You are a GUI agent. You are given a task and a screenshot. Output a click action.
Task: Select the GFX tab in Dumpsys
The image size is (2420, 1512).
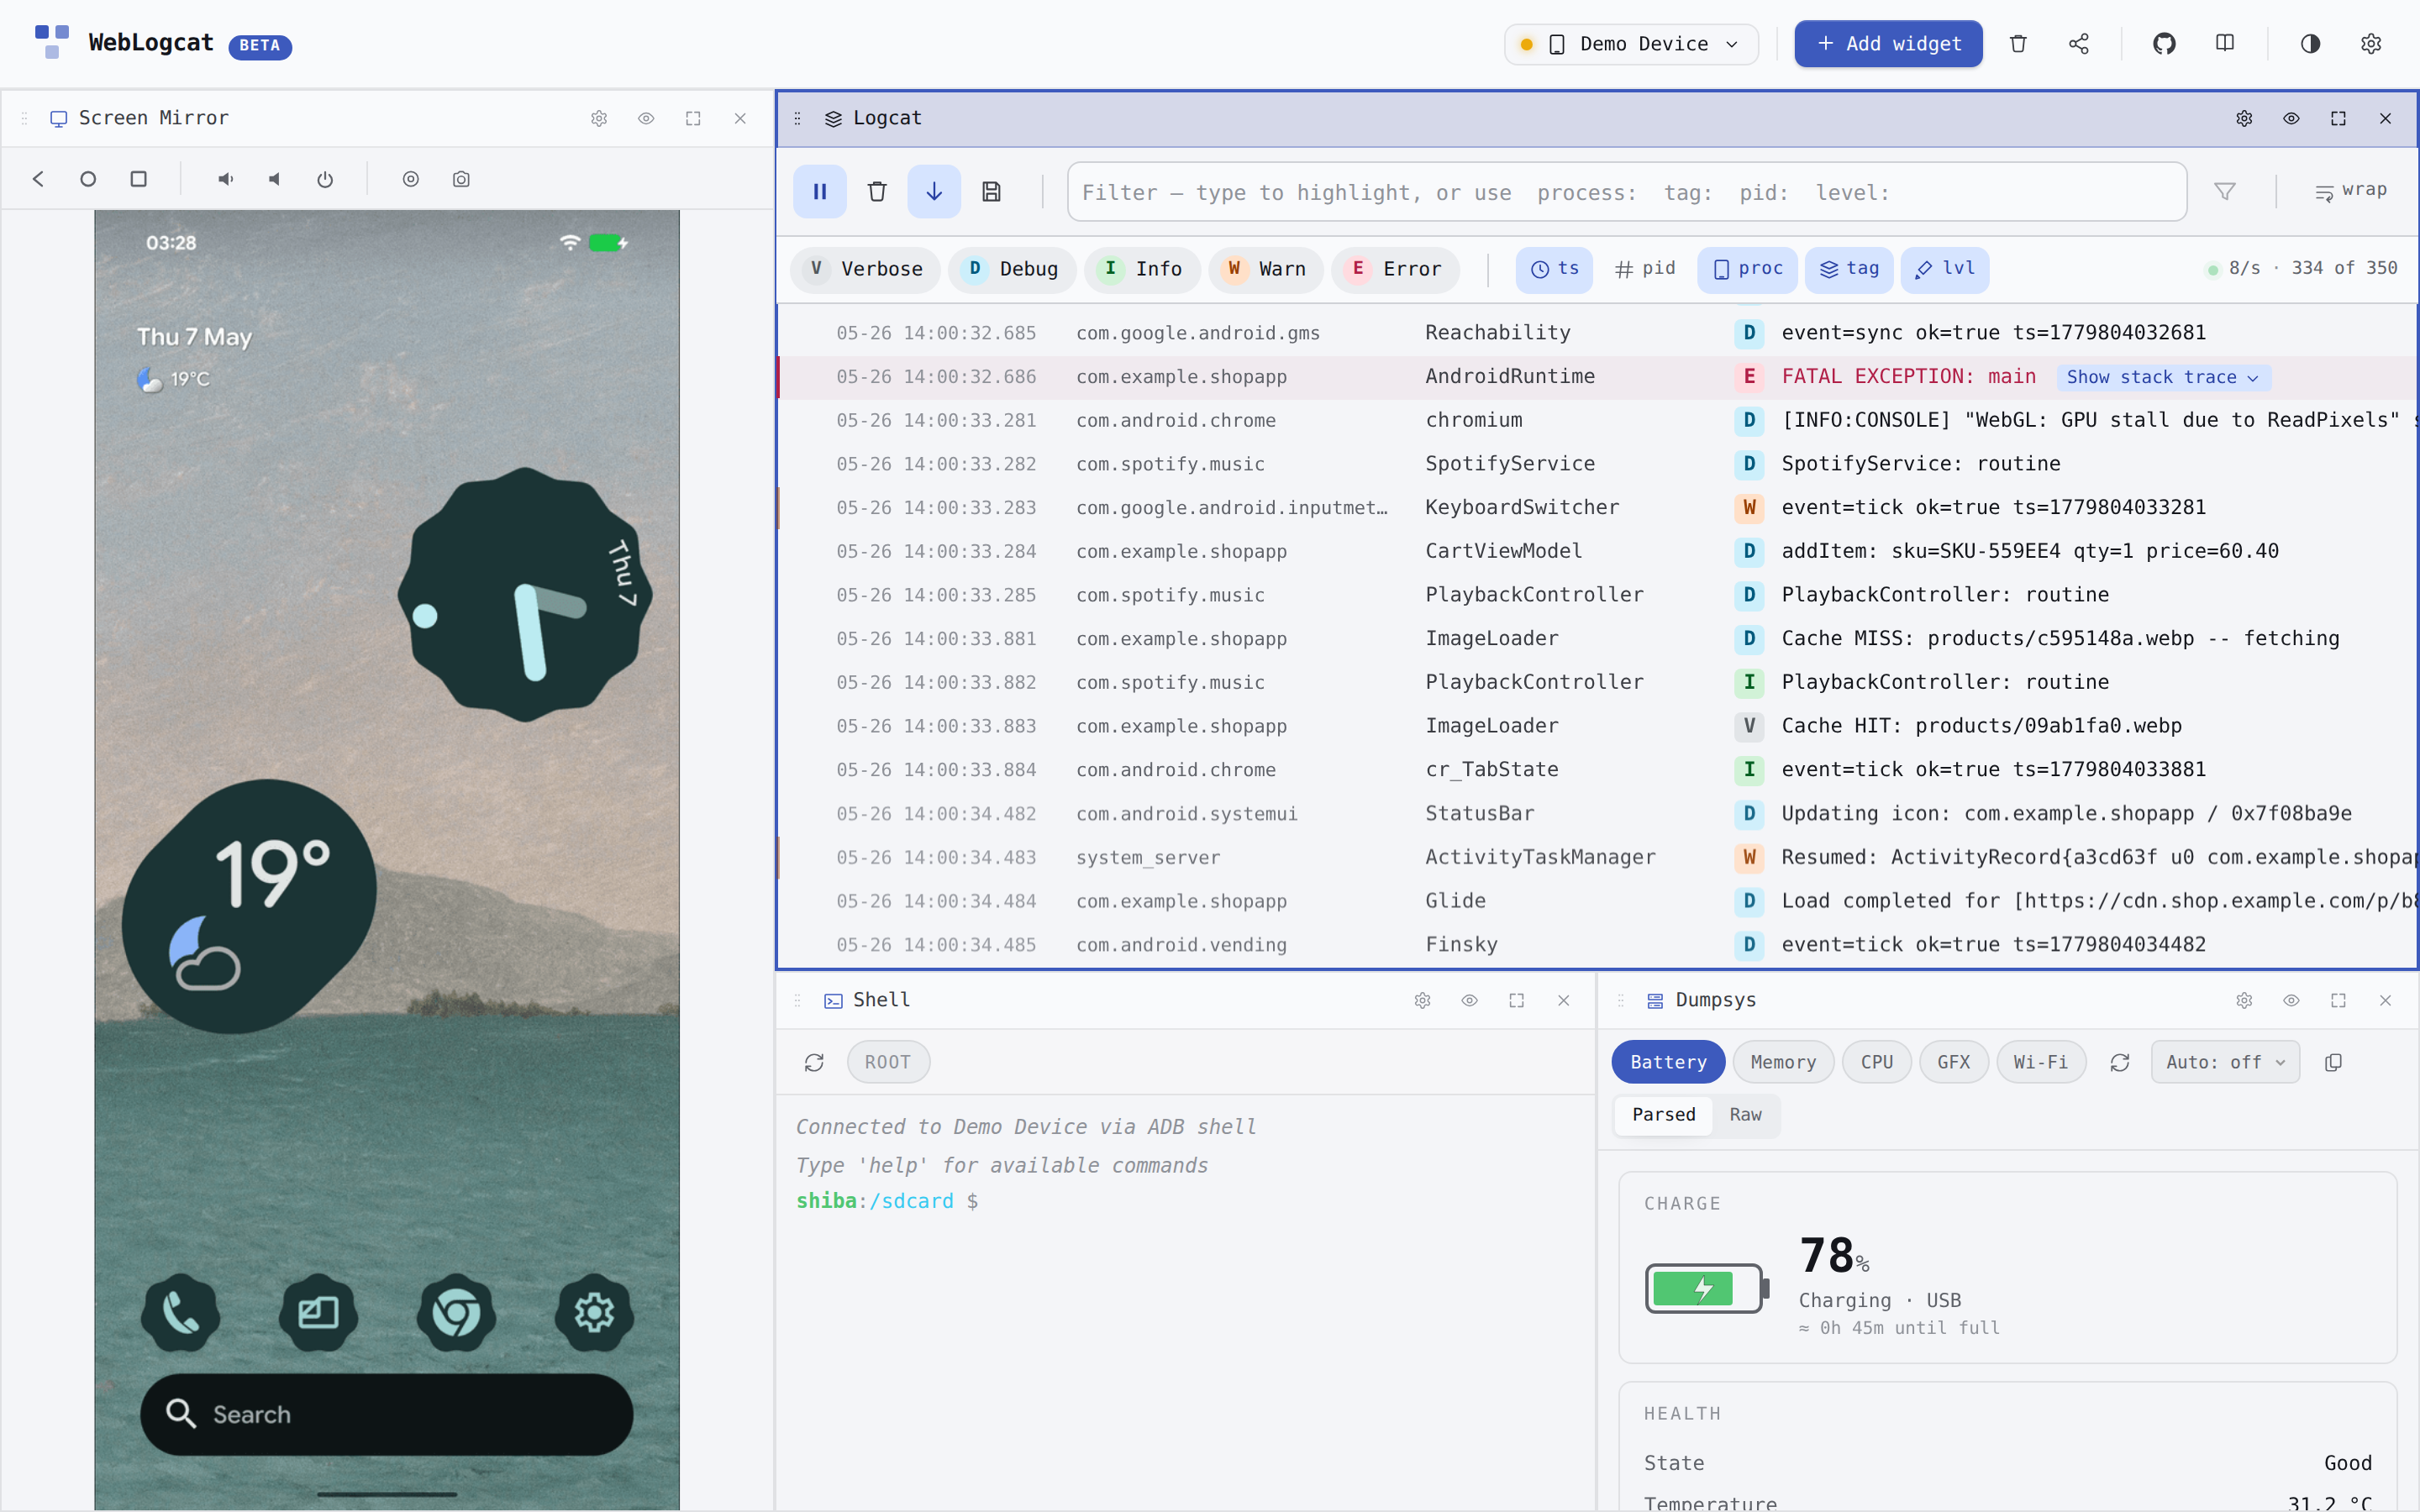pyautogui.click(x=1954, y=1062)
